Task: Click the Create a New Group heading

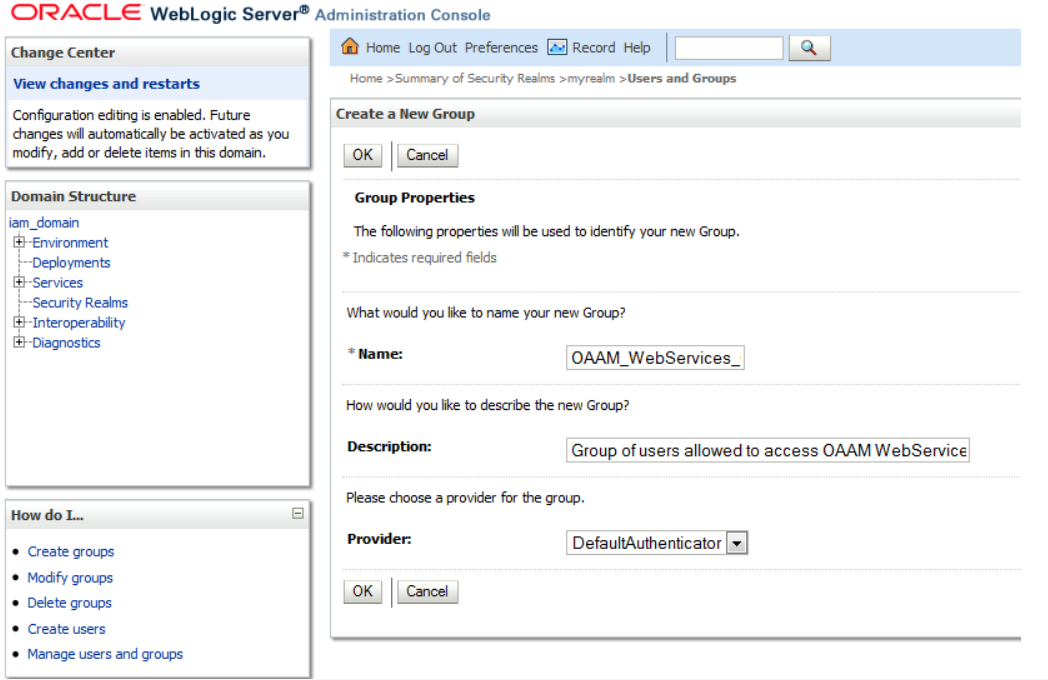Action: coord(405,114)
